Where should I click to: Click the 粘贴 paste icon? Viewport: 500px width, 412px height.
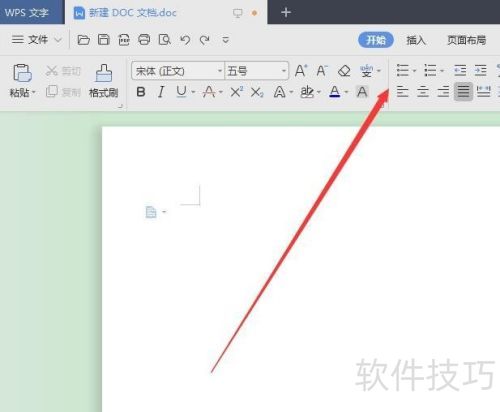pyautogui.click(x=22, y=73)
